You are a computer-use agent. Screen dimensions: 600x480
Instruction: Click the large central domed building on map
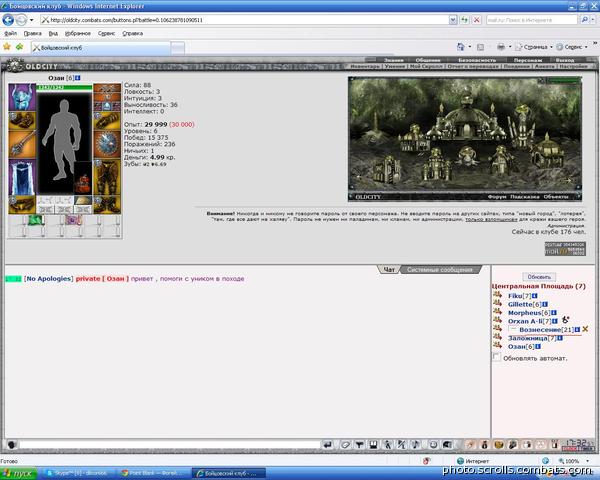[x=465, y=119]
